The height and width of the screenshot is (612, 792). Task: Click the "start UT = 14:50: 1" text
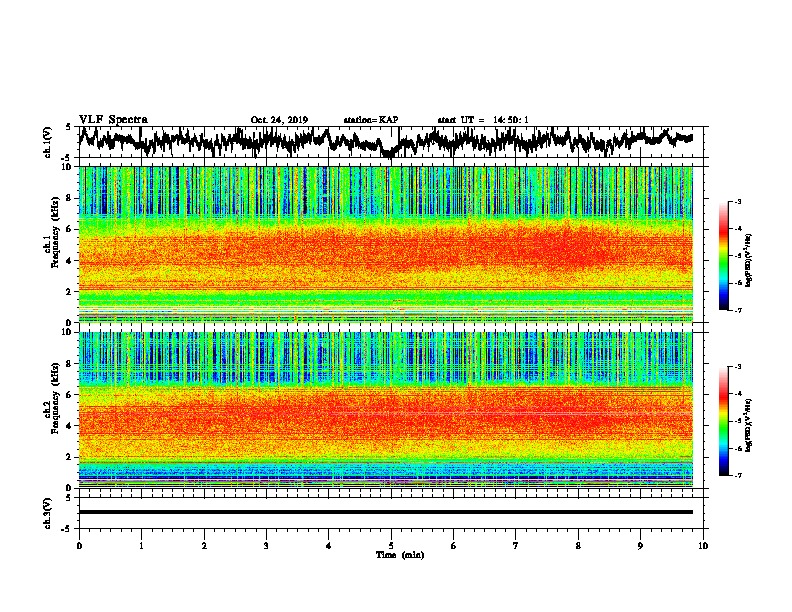(483, 120)
